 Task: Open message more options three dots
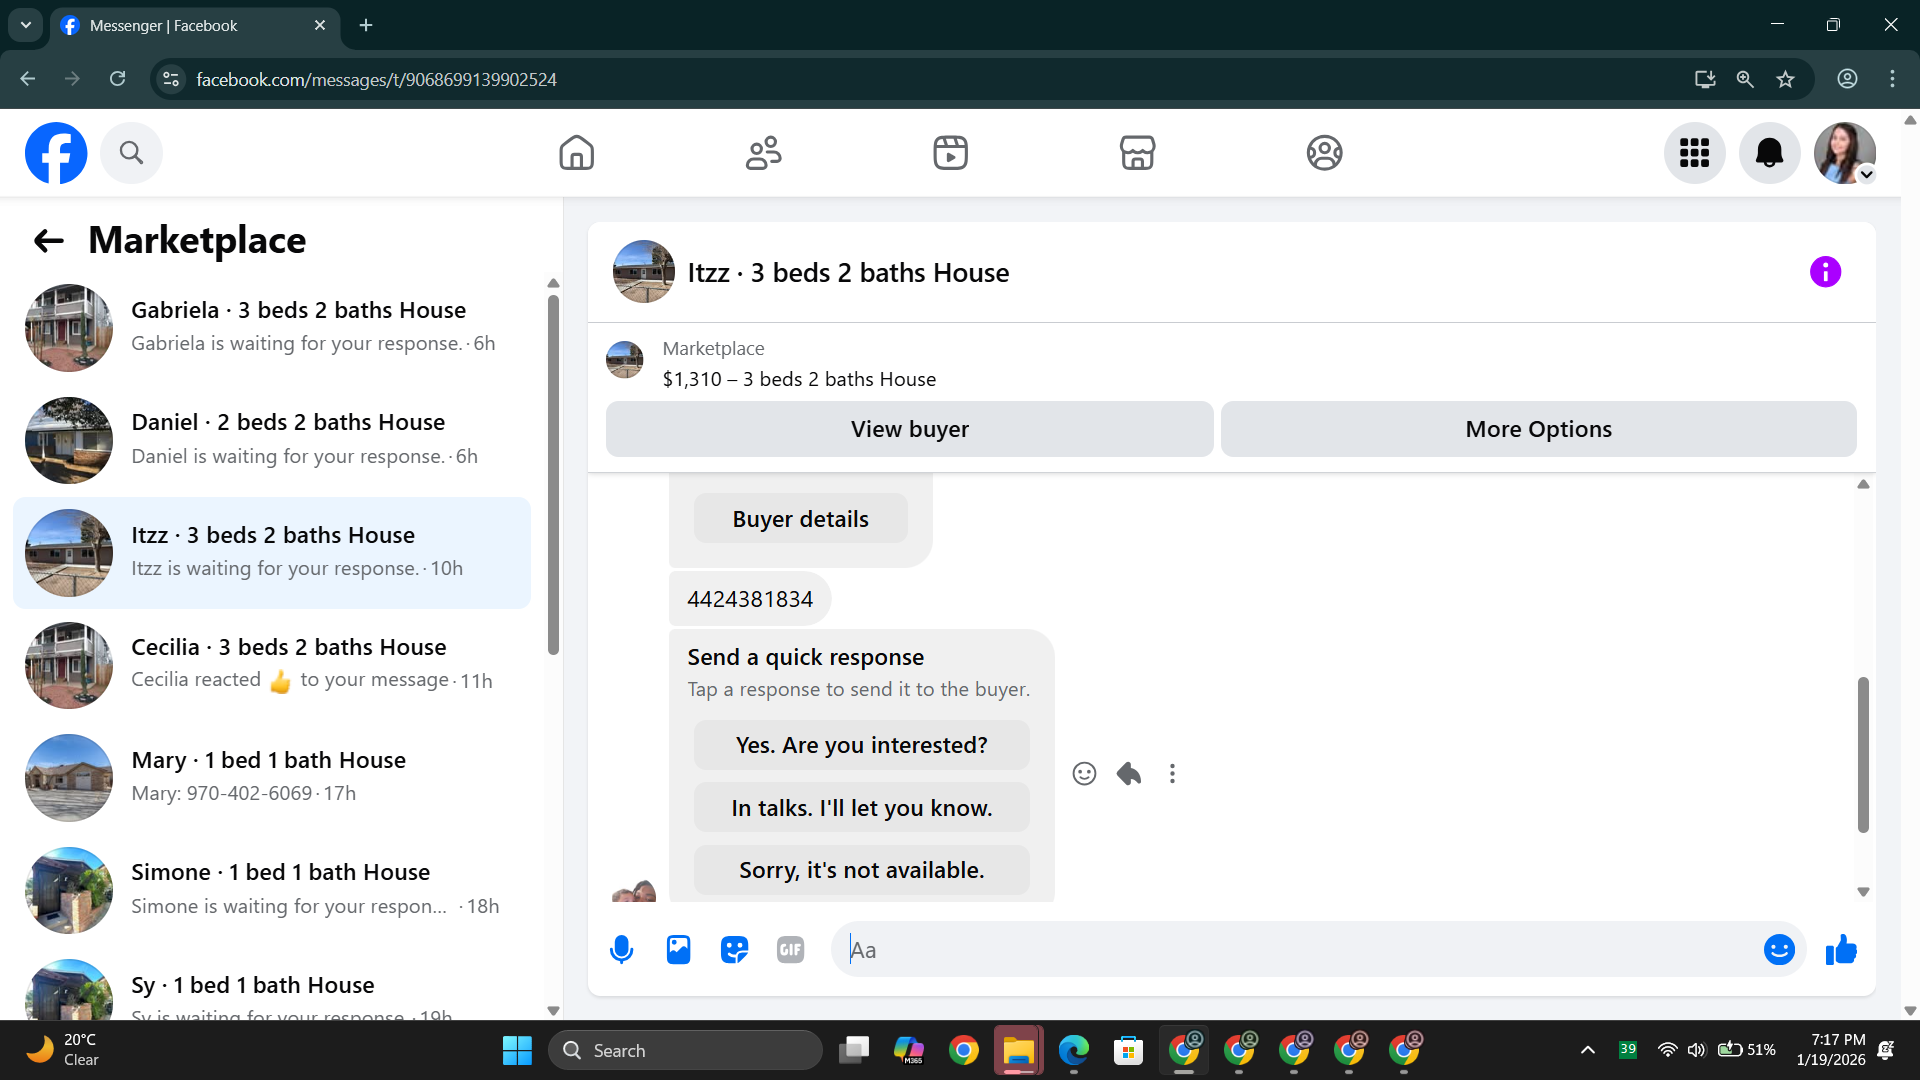coord(1172,773)
